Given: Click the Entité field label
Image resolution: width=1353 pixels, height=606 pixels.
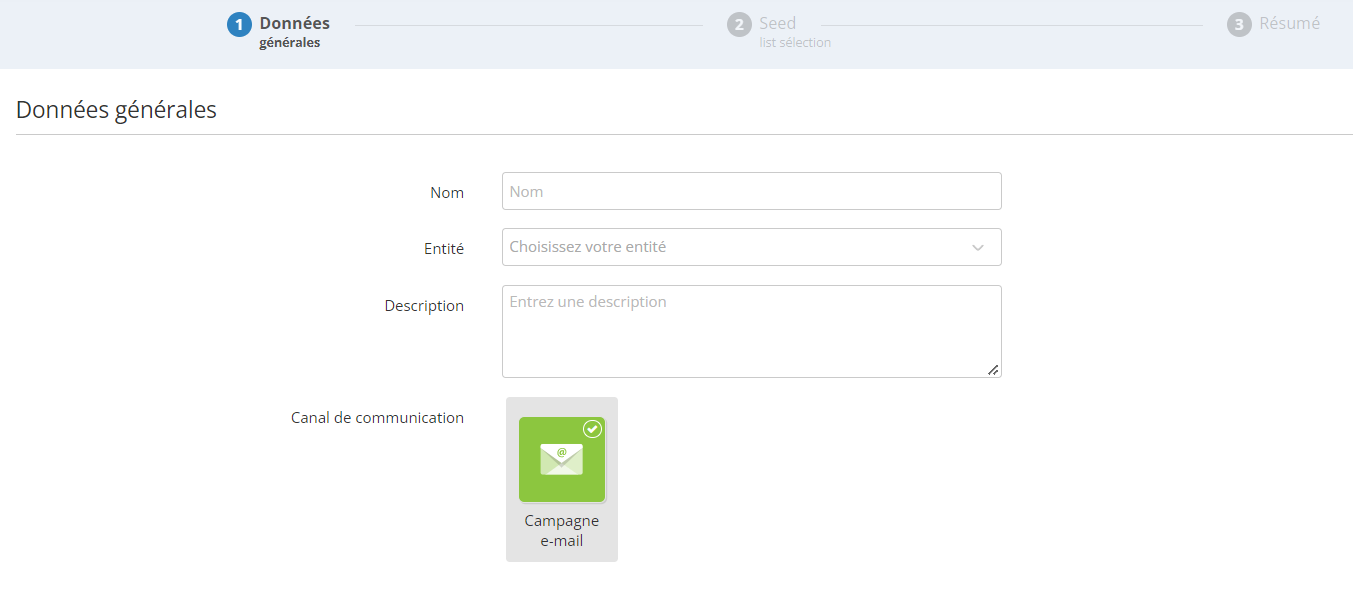Looking at the screenshot, I should point(444,249).
